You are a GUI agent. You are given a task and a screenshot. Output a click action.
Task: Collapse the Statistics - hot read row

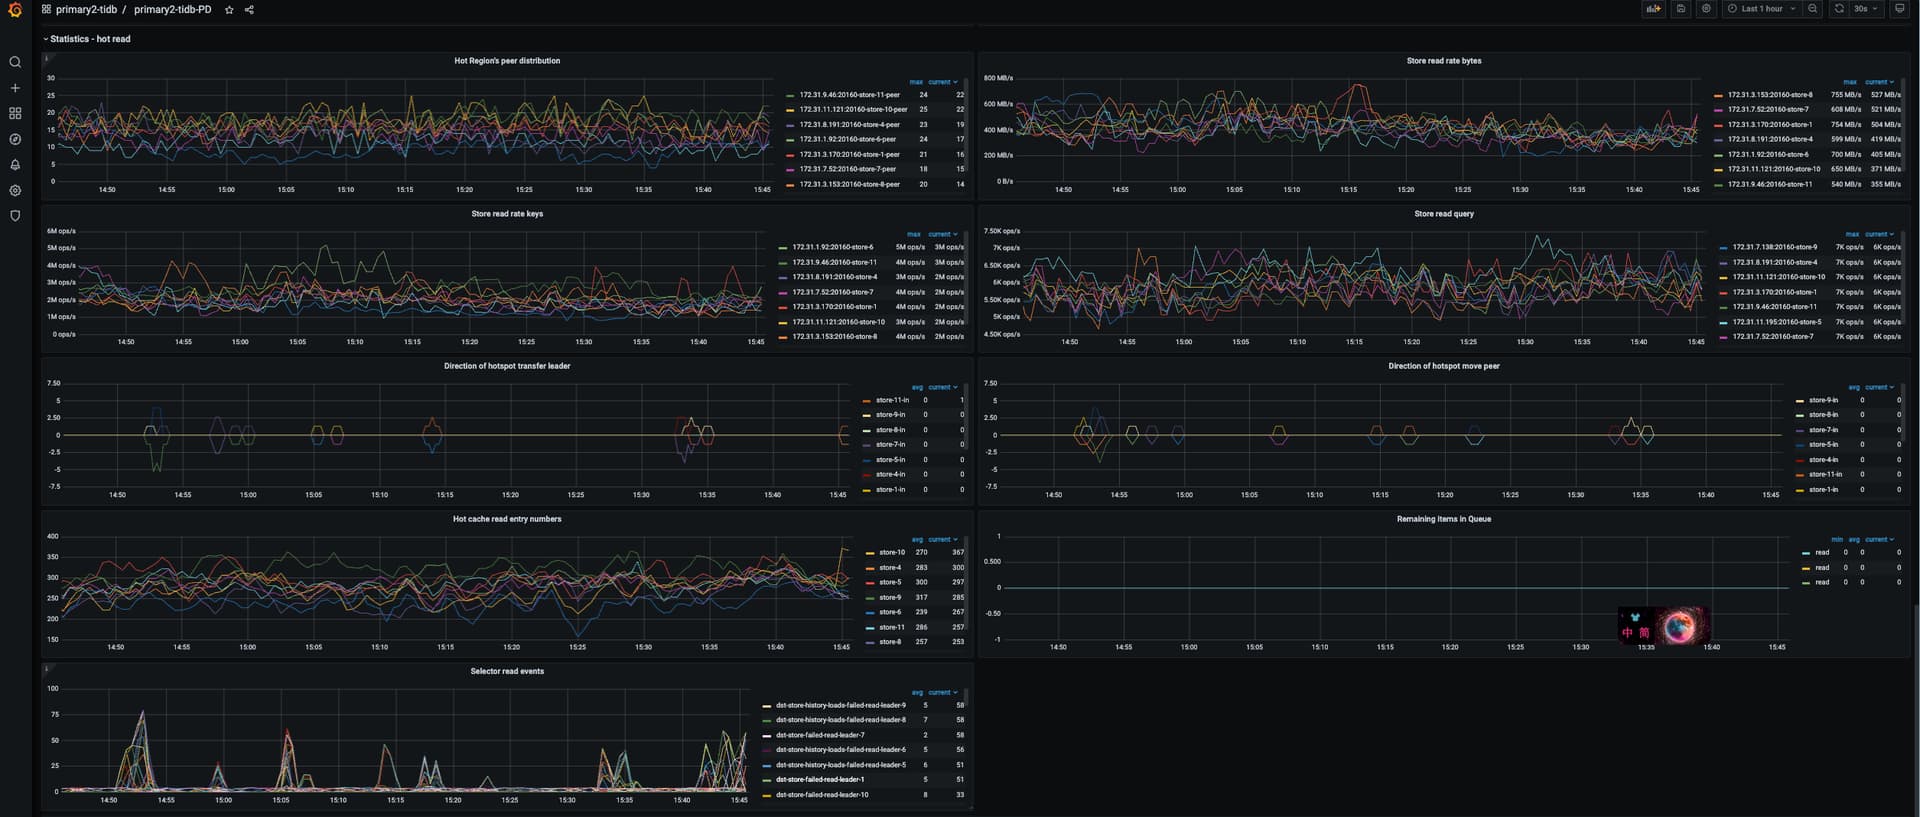[x=90, y=39]
